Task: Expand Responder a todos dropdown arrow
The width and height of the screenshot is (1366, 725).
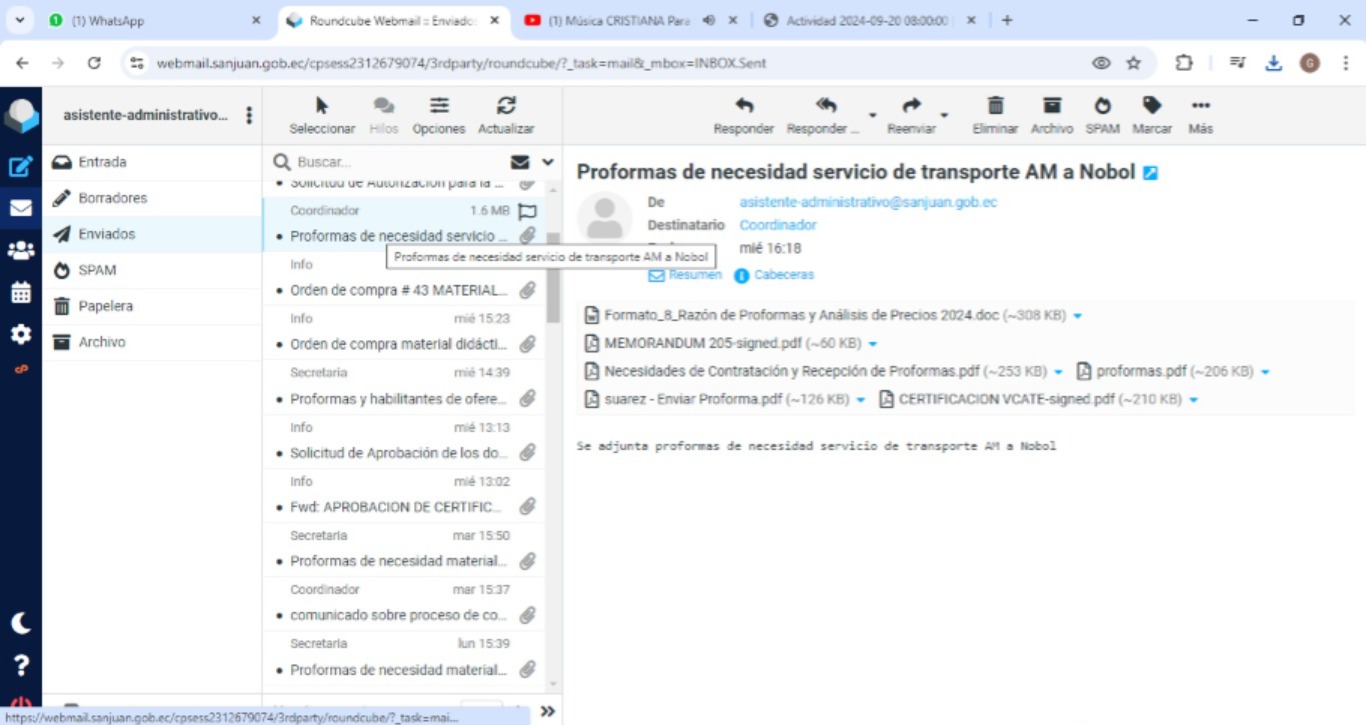Action: coord(872,116)
